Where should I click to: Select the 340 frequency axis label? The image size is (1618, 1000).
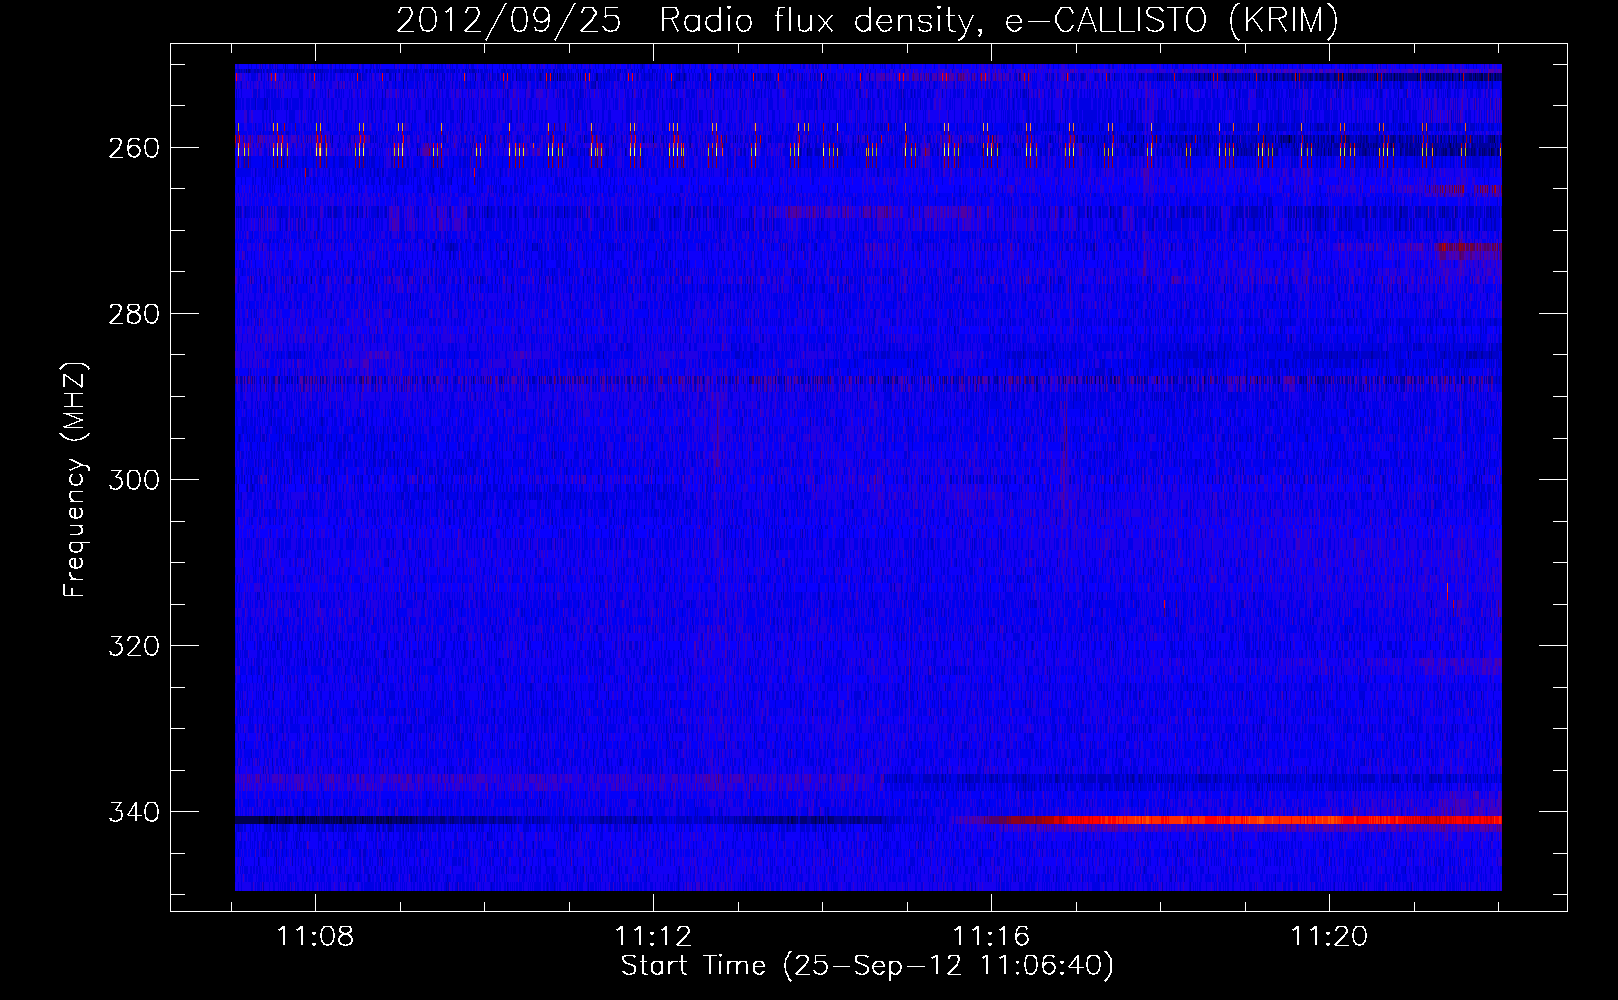(x=133, y=812)
